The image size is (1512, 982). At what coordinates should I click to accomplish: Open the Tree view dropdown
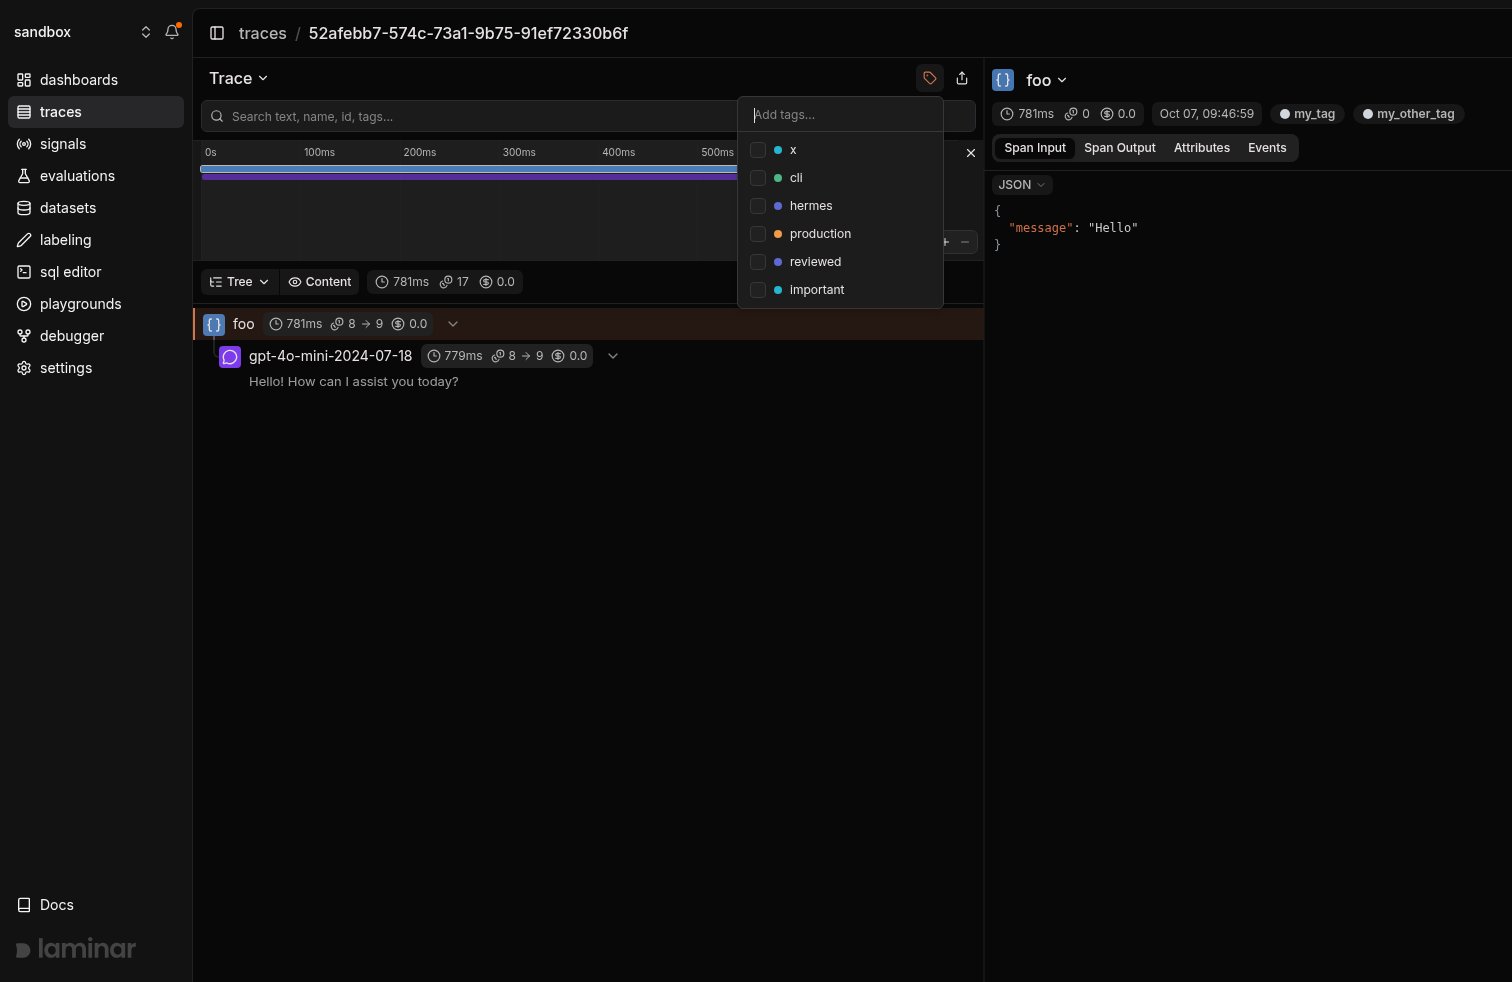pyautogui.click(x=240, y=282)
